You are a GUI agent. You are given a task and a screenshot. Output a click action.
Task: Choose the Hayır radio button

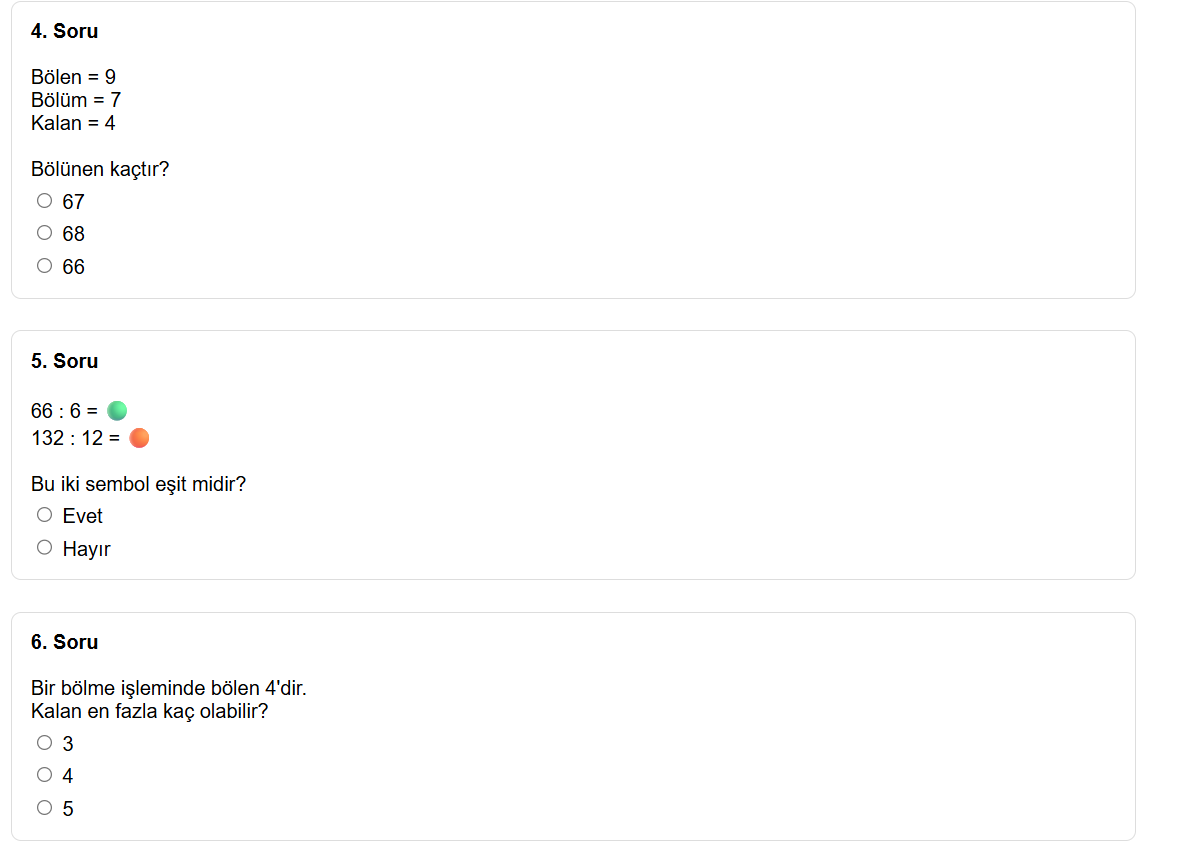click(x=44, y=548)
